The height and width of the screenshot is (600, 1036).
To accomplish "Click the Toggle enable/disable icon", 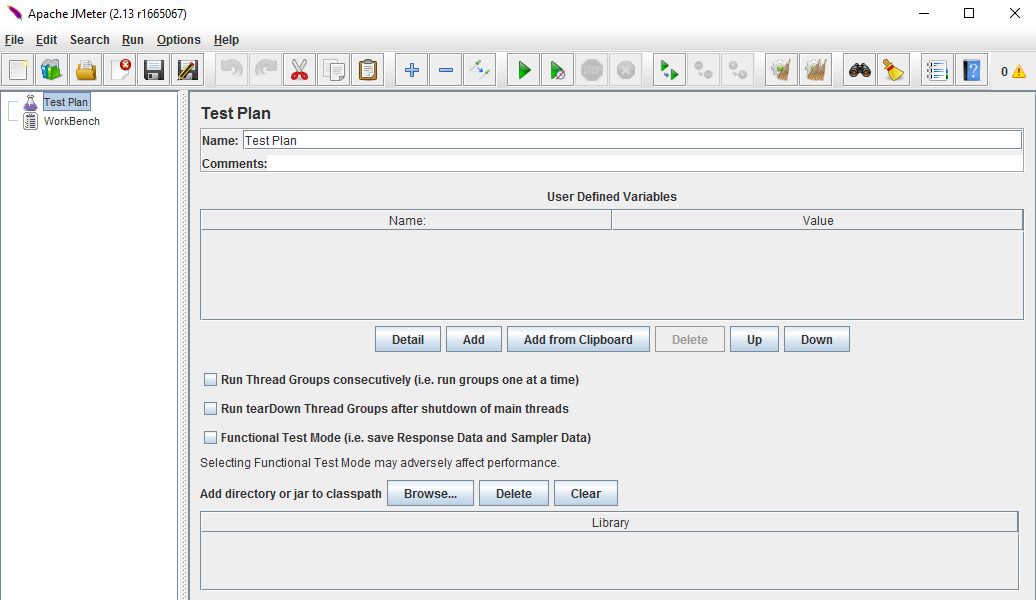I will click(480, 70).
